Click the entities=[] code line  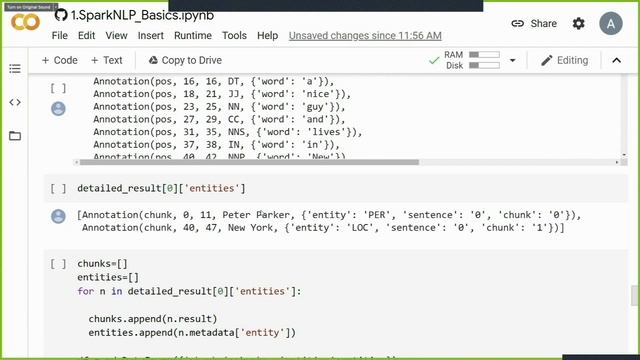[108, 277]
